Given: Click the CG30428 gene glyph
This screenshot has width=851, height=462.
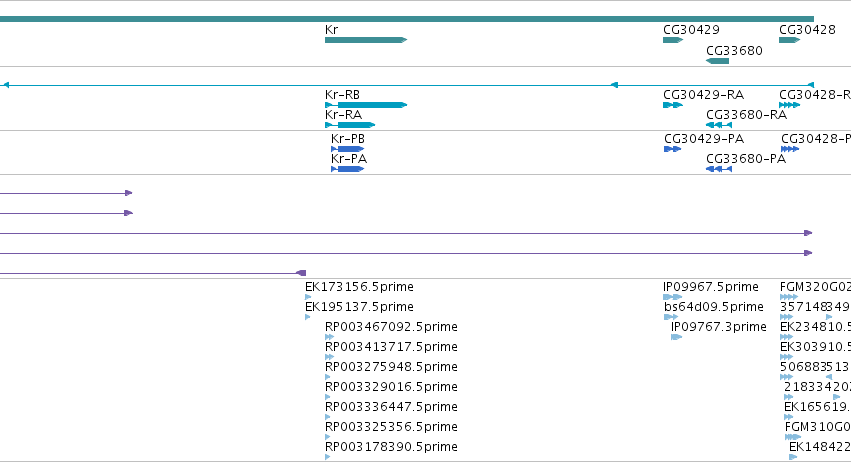Looking at the screenshot, I should coord(790,40).
